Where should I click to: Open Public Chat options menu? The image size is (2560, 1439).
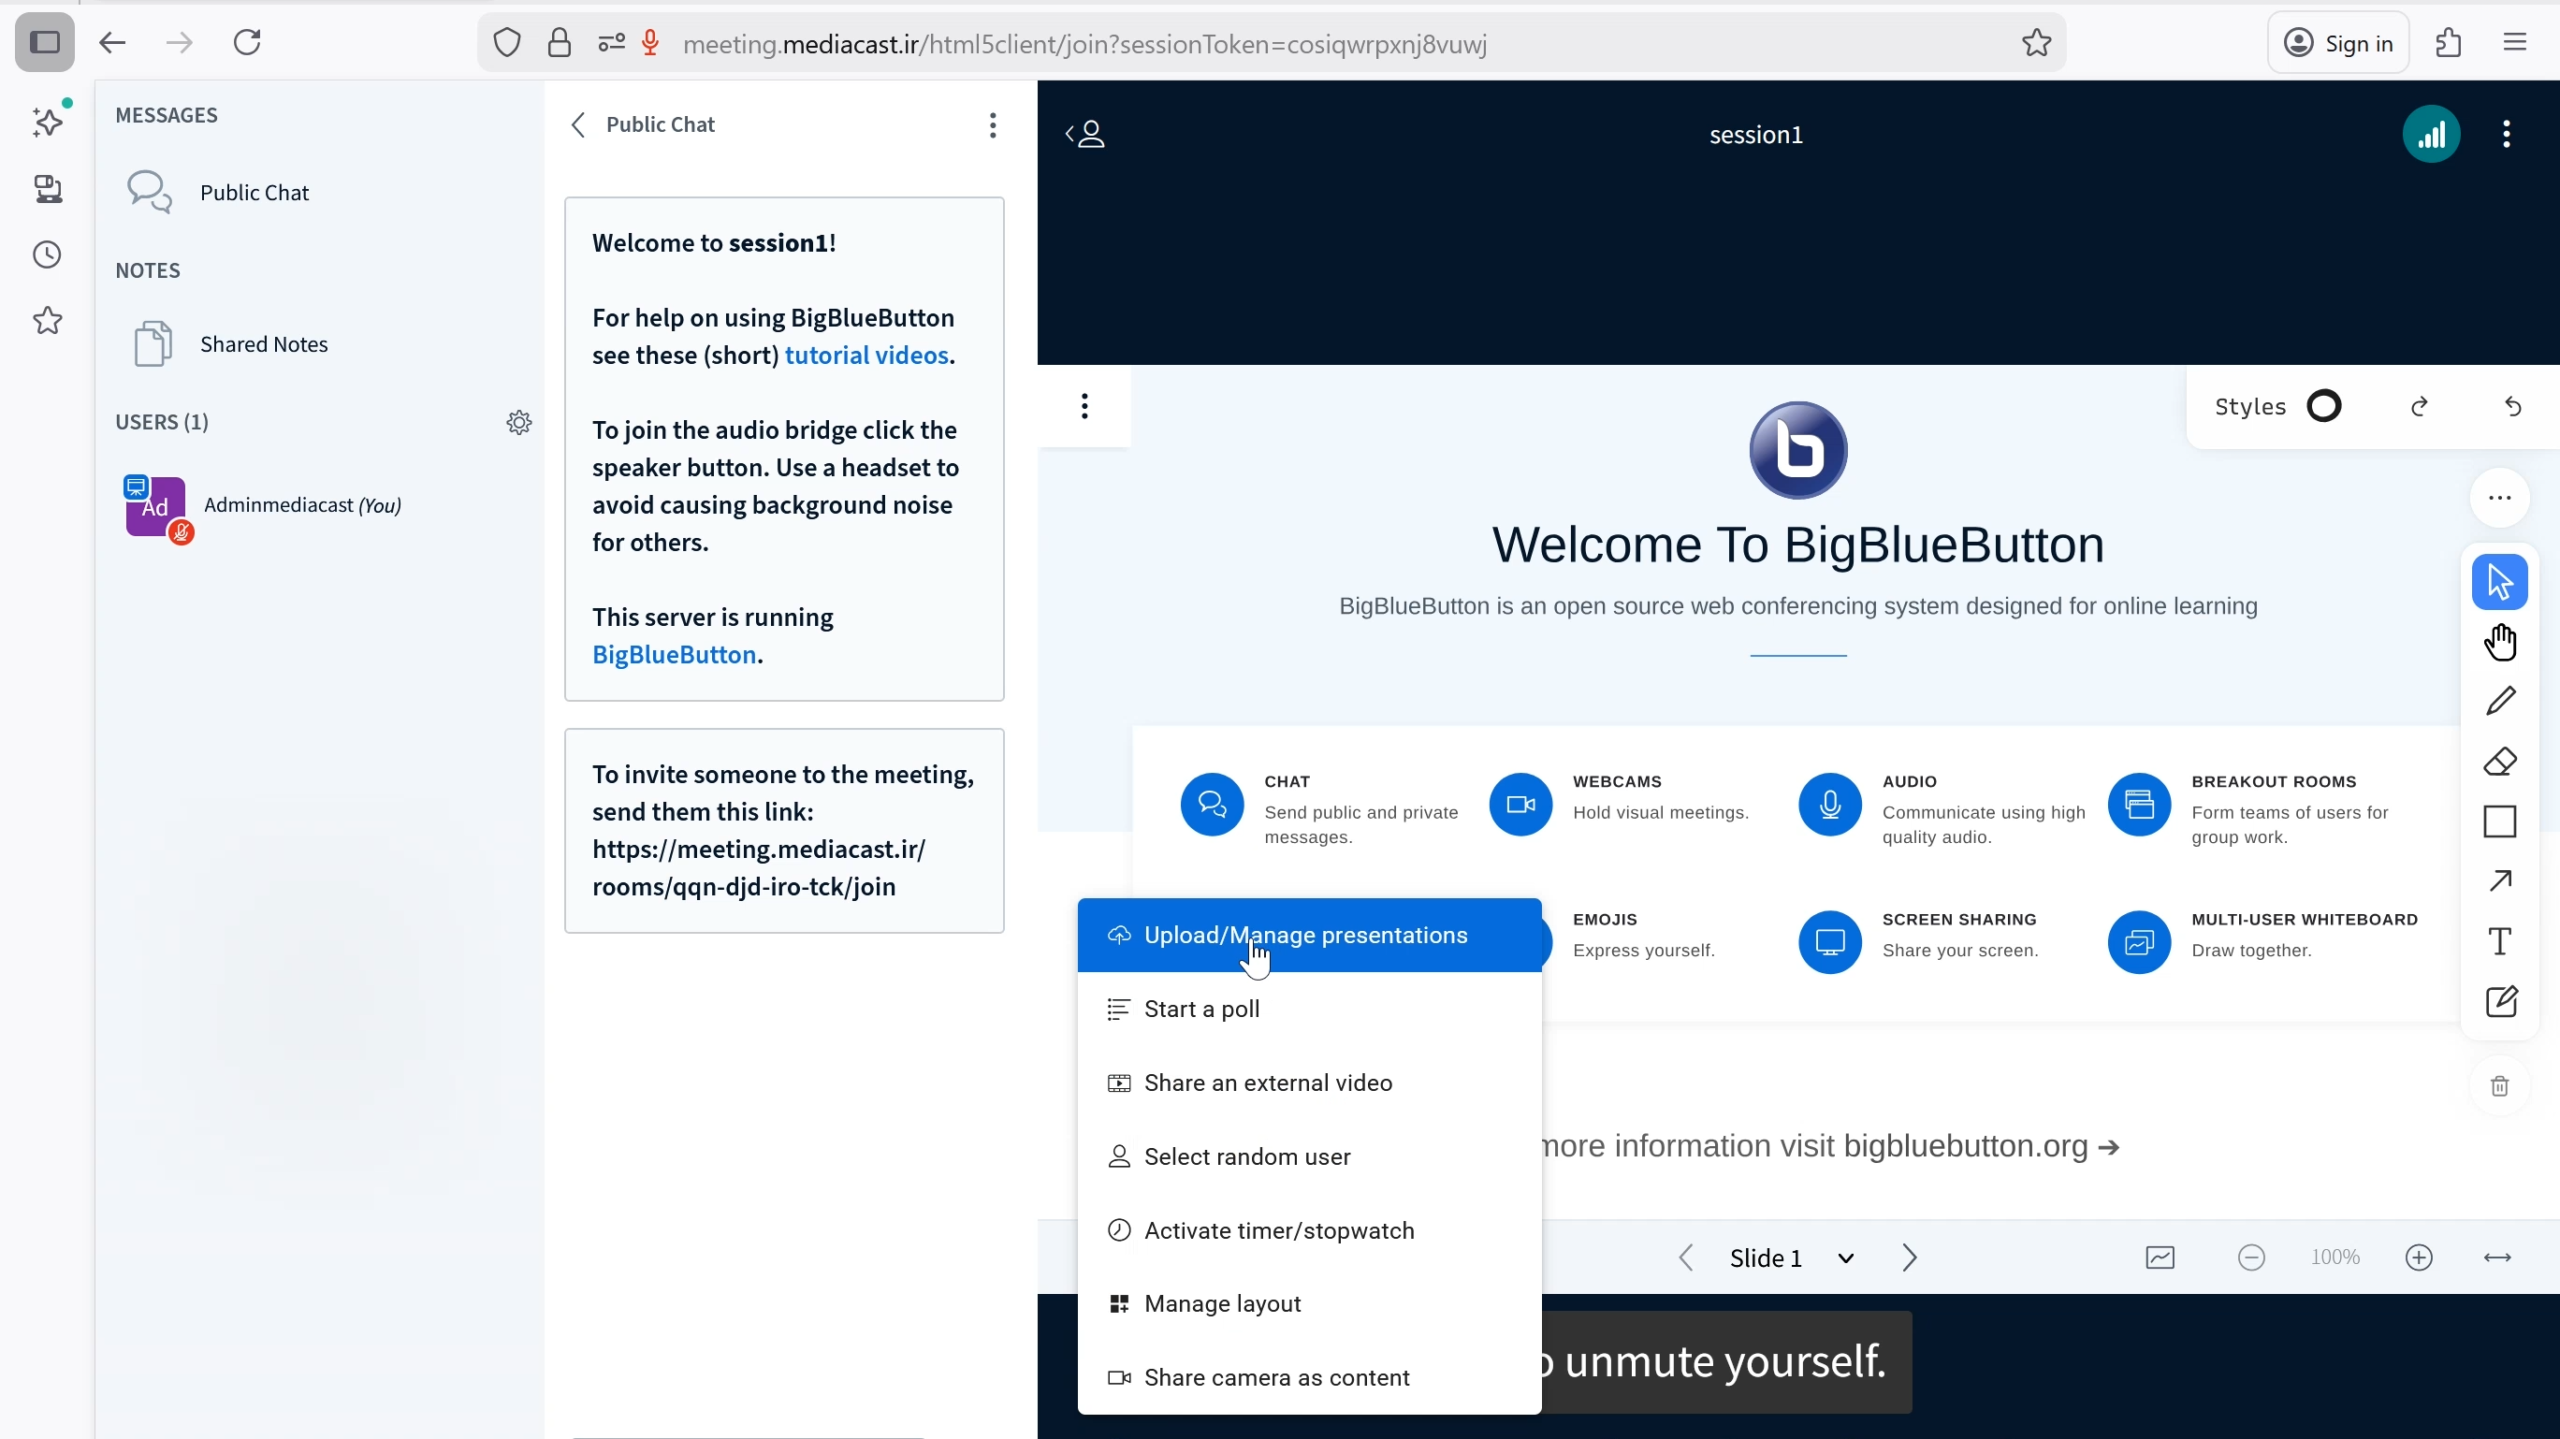click(992, 125)
